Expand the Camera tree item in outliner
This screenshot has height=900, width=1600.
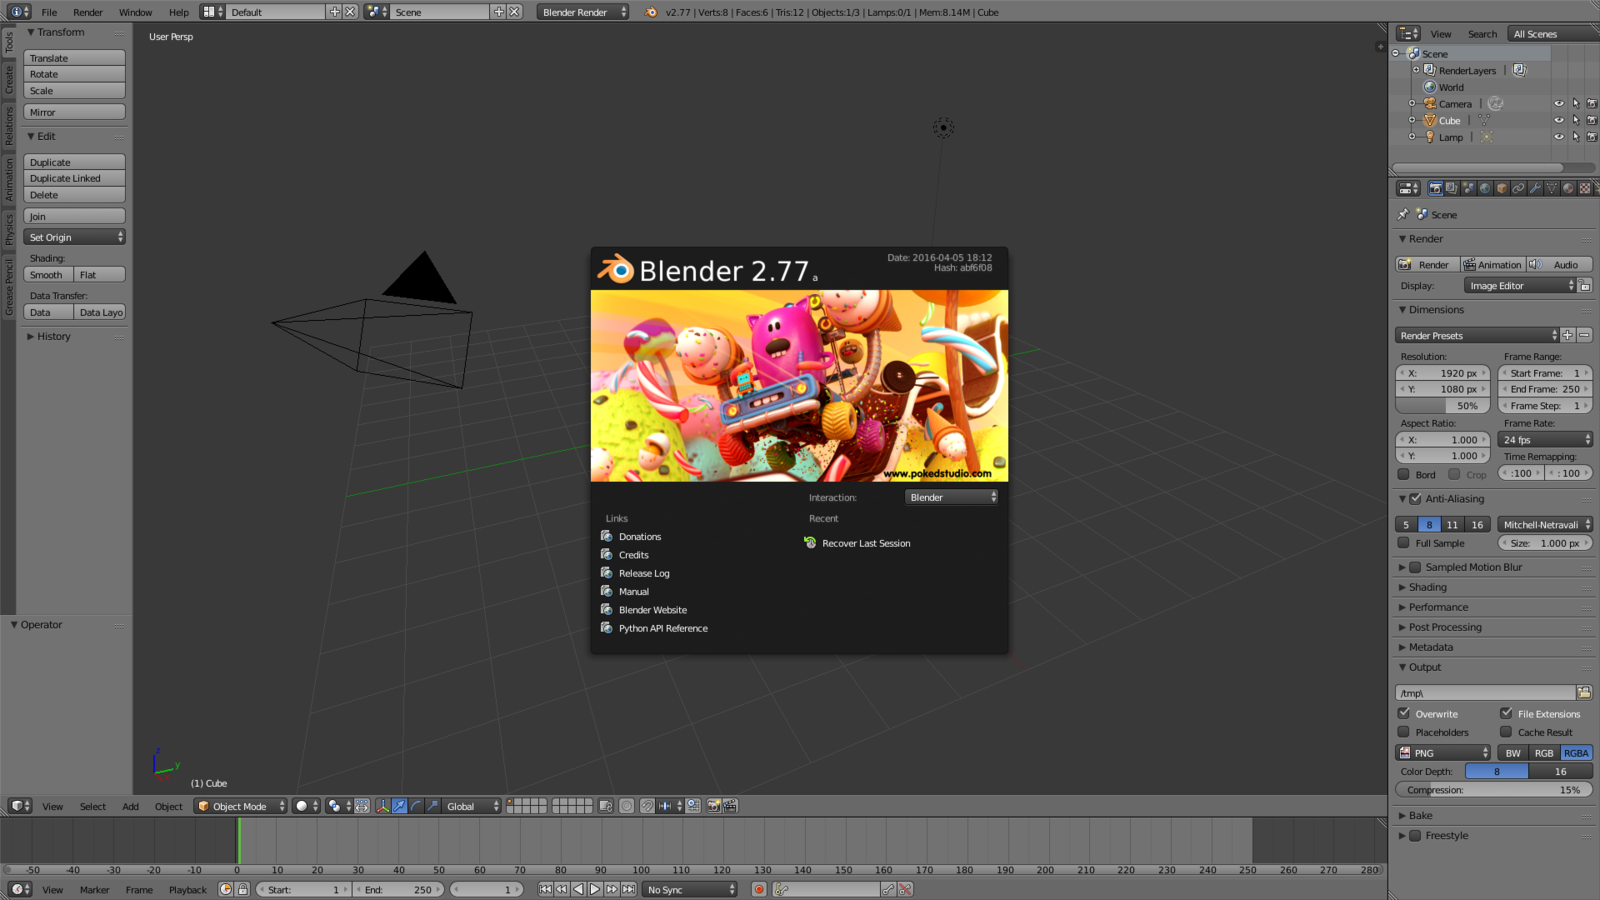pyautogui.click(x=1412, y=104)
